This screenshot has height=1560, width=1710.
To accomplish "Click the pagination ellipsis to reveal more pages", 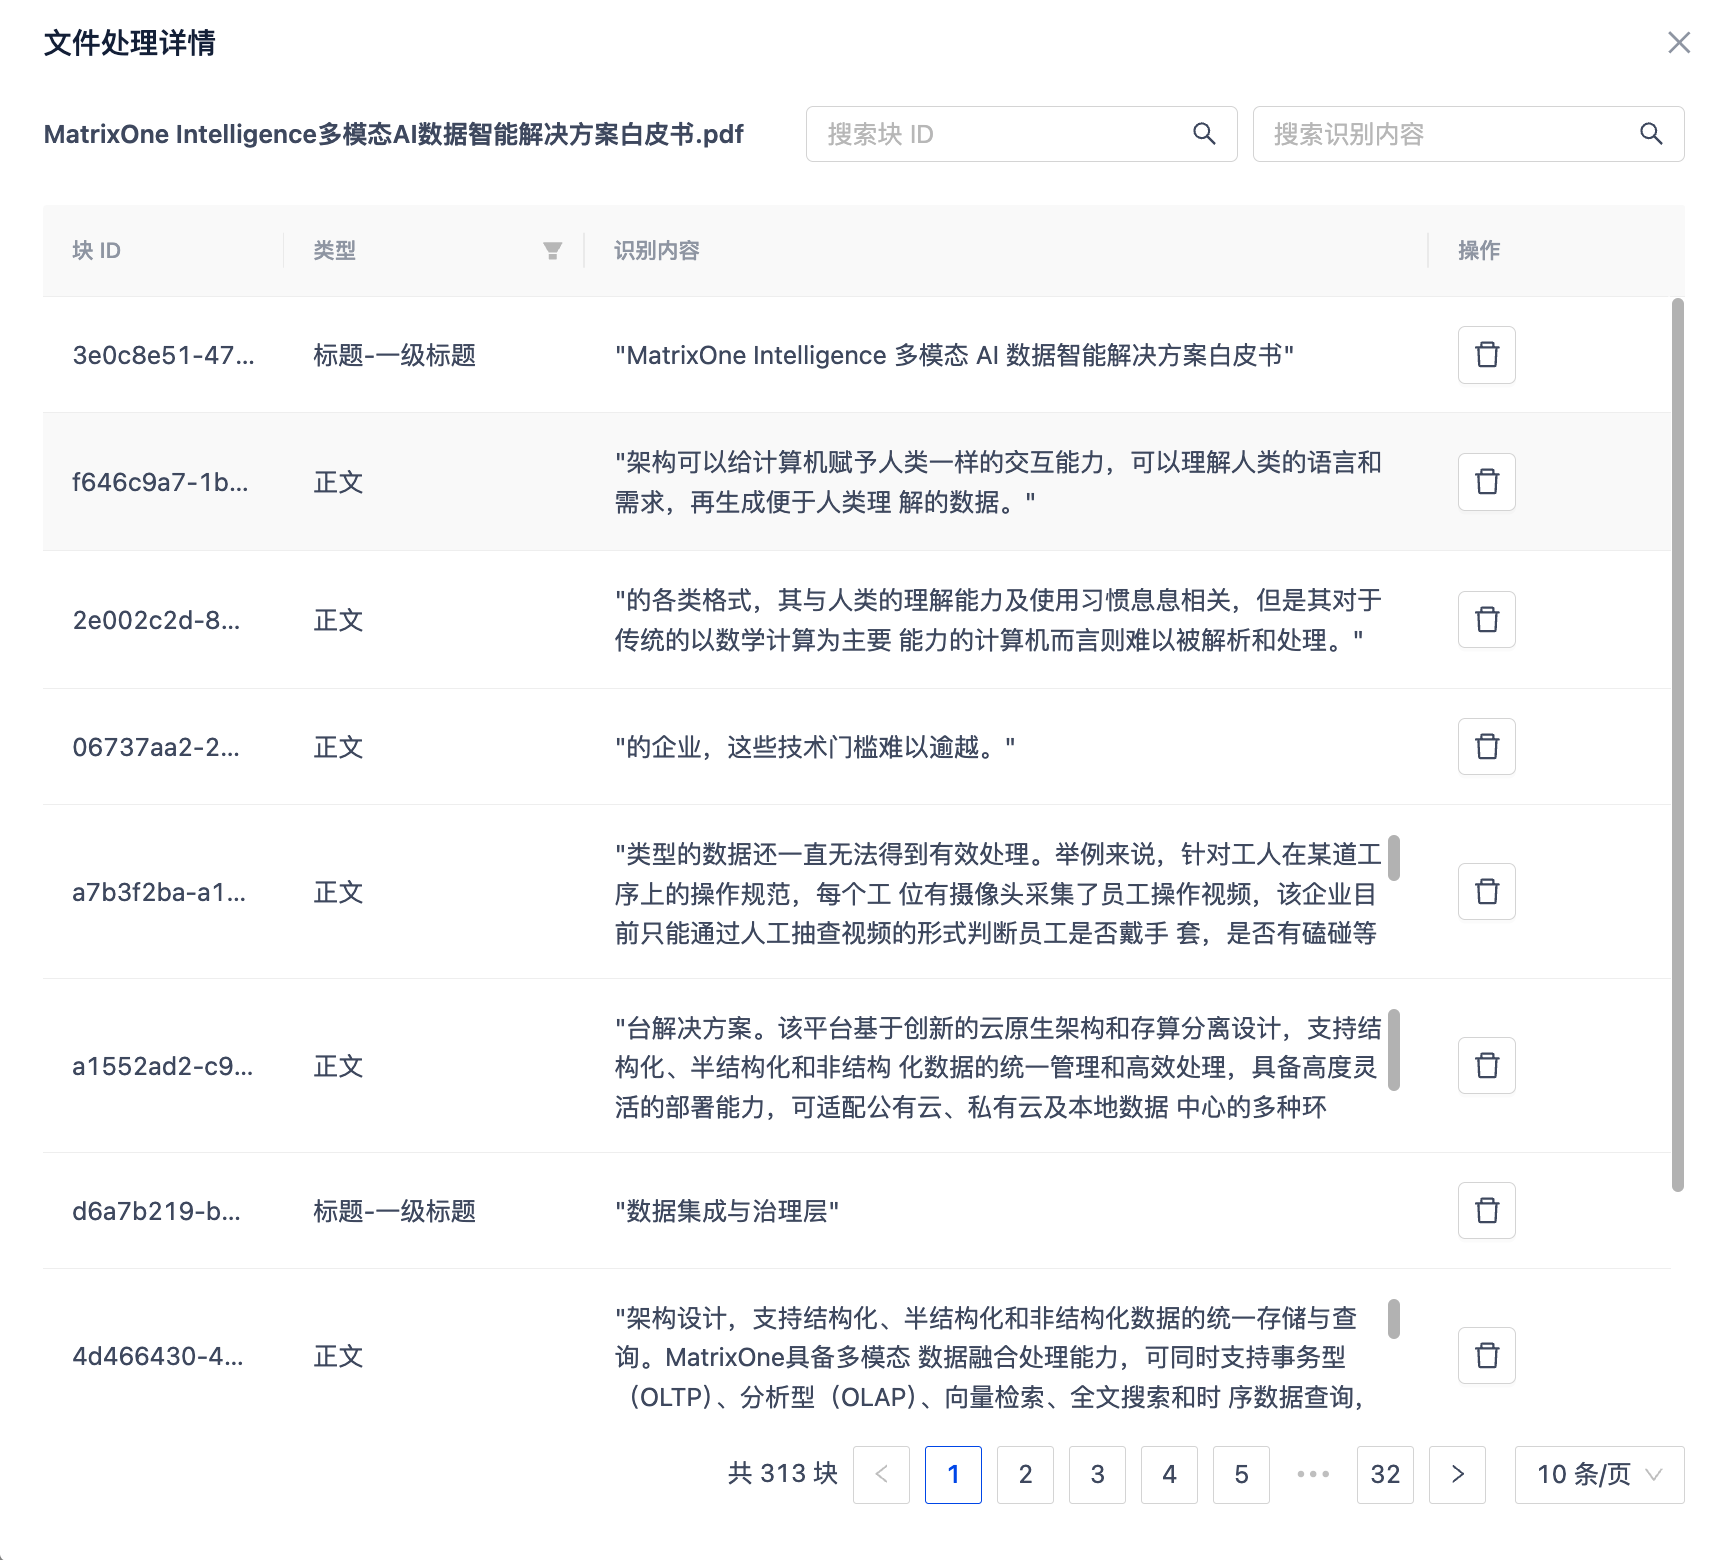I will tap(1313, 1474).
